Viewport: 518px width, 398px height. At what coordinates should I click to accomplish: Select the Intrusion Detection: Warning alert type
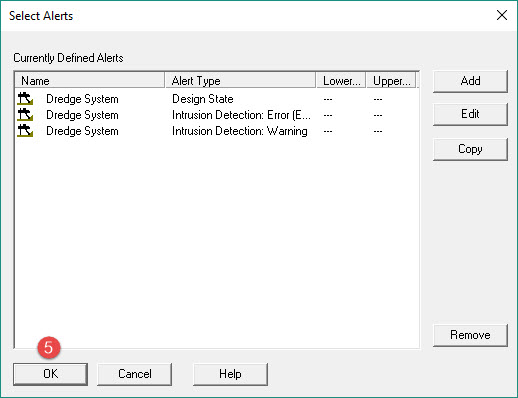point(240,131)
